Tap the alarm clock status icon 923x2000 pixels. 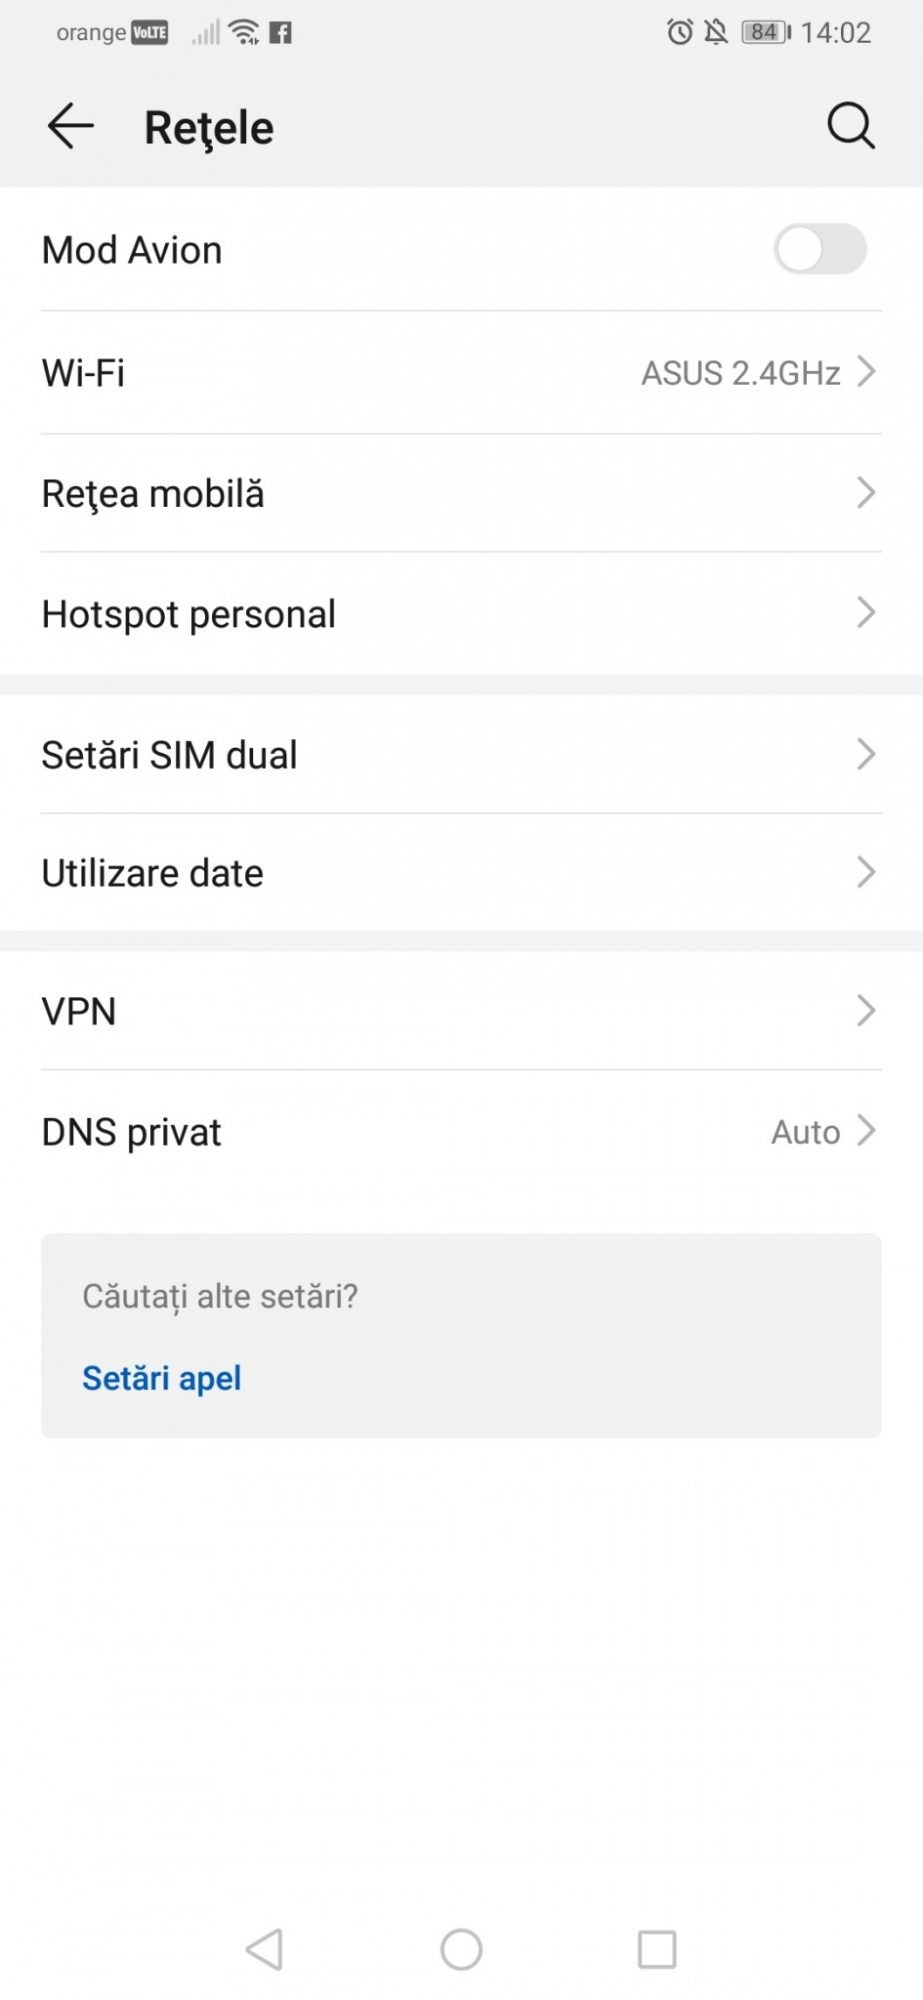click(x=680, y=32)
